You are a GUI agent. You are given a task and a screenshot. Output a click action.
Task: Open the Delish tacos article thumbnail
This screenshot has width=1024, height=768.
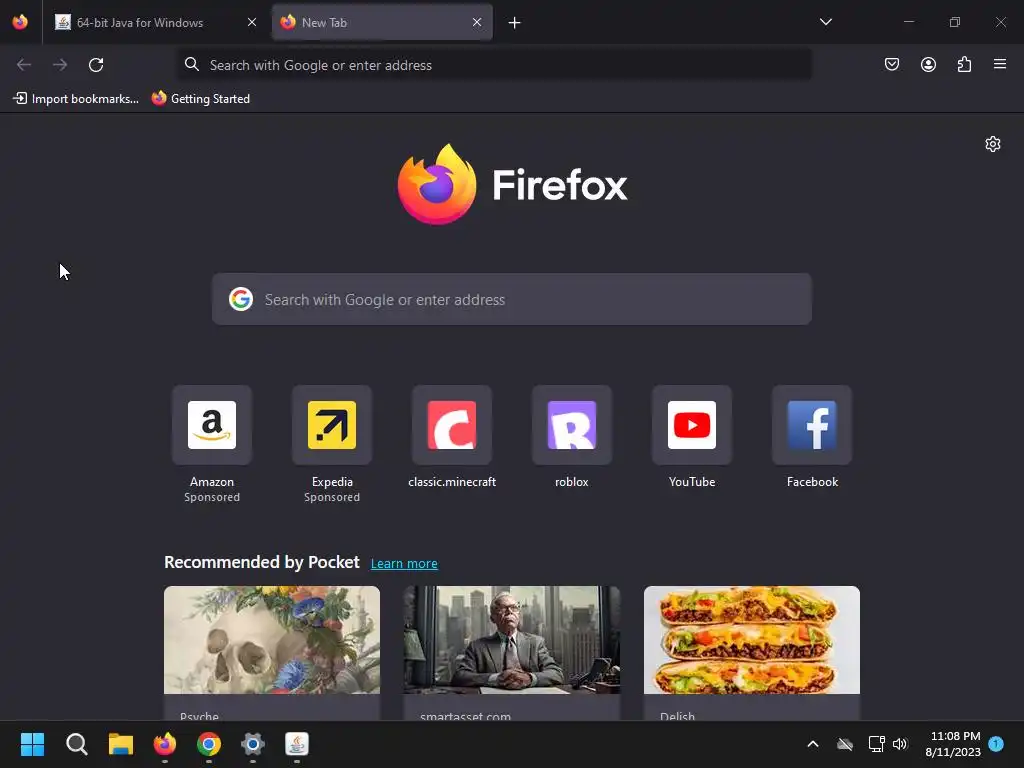point(752,639)
